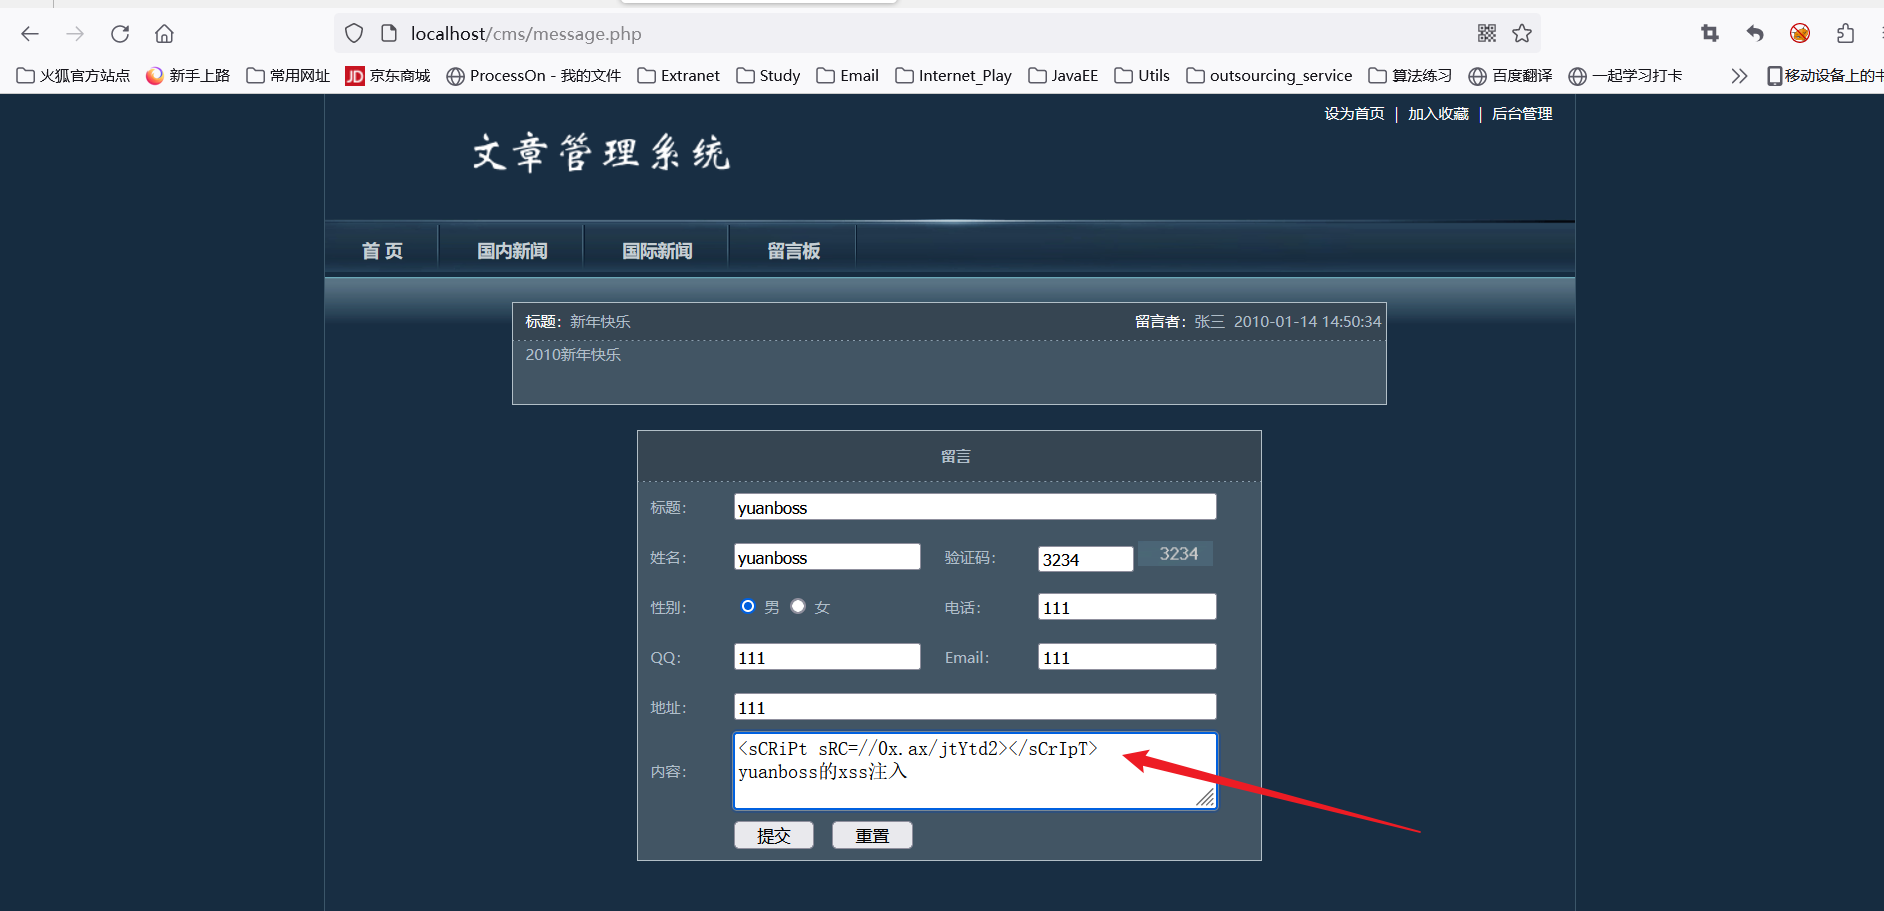
Task: Click the 姓名 input field
Action: point(827,557)
